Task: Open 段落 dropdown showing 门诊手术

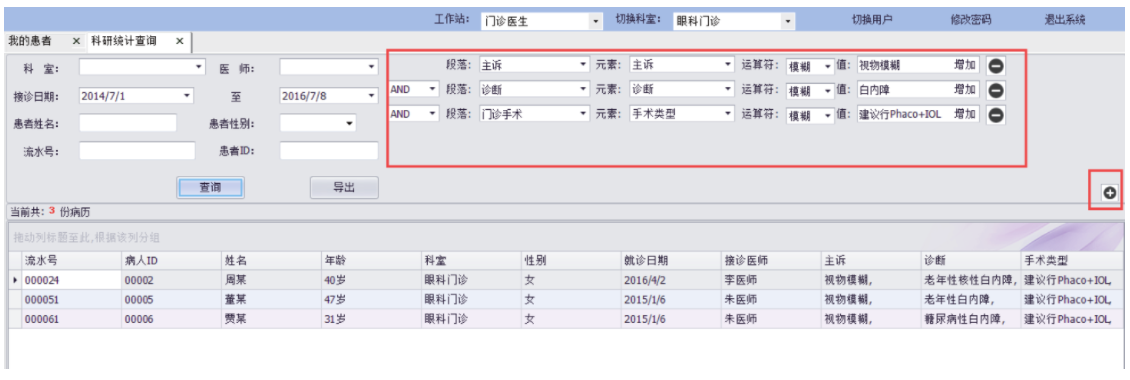Action: pyautogui.click(x=535, y=114)
